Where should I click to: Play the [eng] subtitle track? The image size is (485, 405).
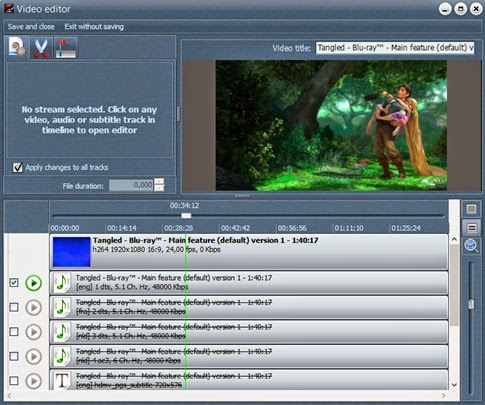(34, 381)
